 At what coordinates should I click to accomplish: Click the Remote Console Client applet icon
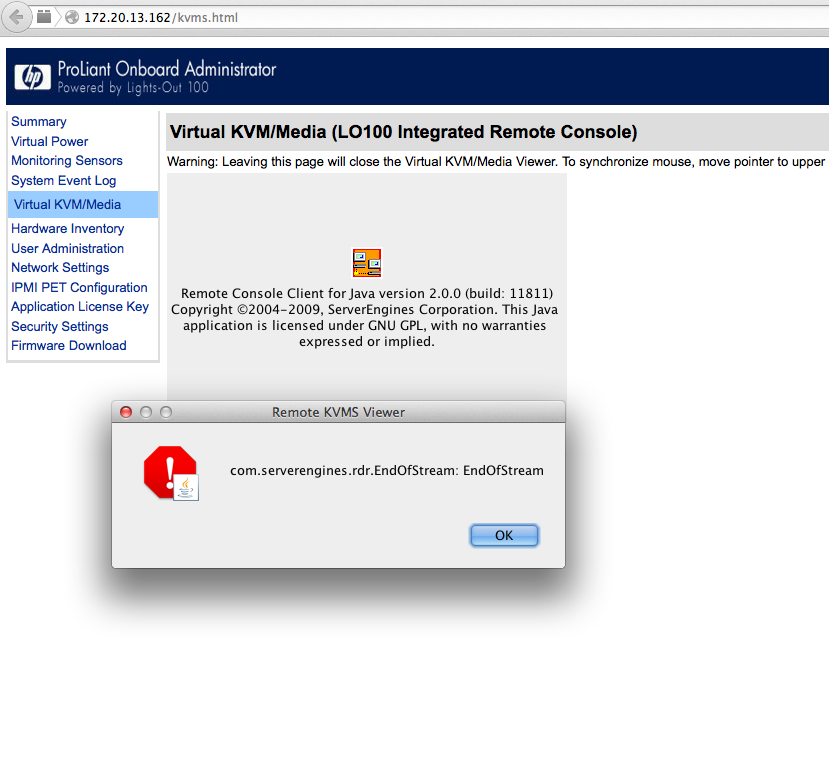[x=367, y=263]
